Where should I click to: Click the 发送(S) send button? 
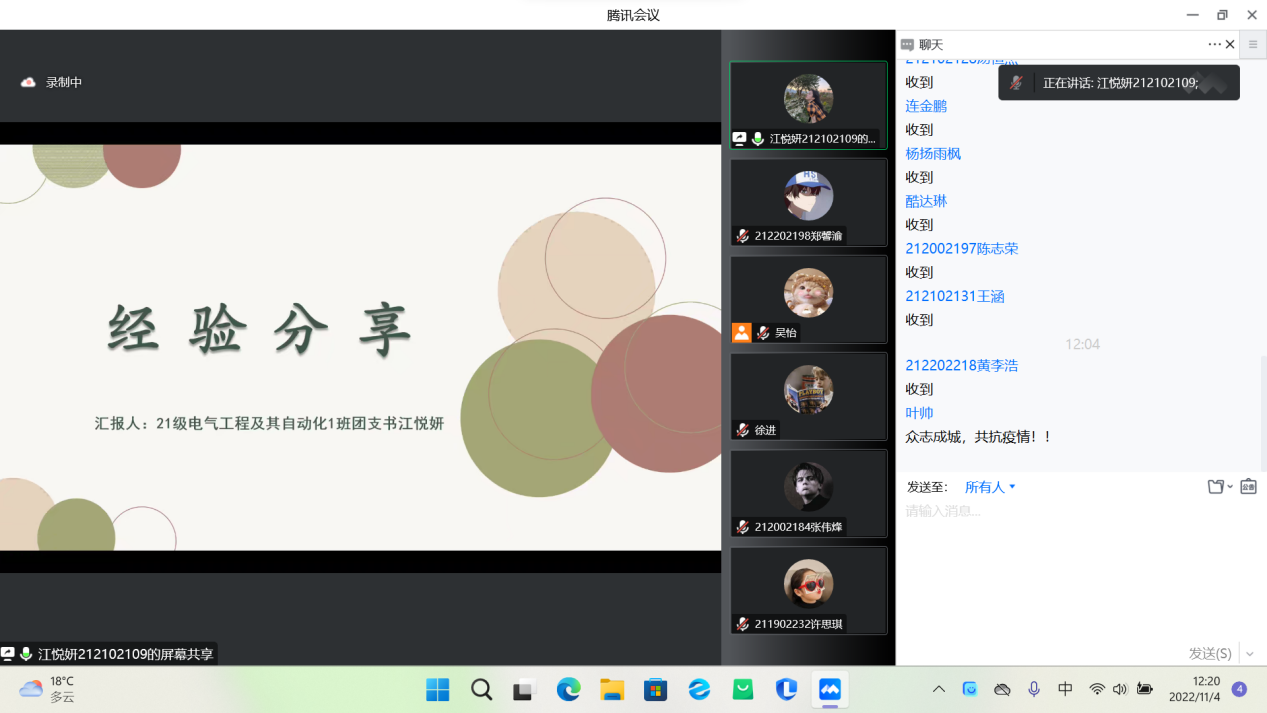click(1209, 652)
